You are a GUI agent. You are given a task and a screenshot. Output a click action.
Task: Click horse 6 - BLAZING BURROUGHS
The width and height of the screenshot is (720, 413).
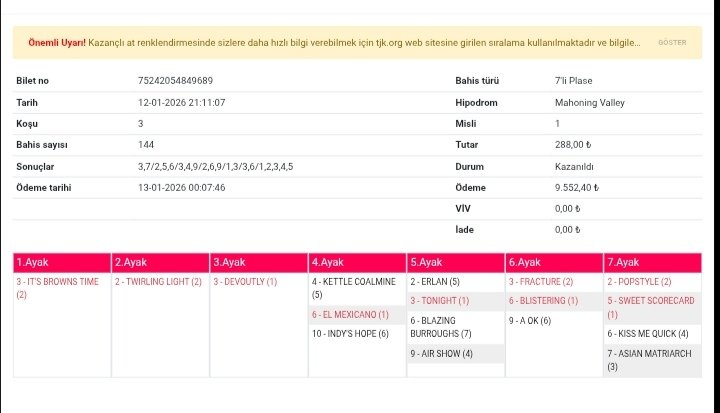(x=441, y=327)
